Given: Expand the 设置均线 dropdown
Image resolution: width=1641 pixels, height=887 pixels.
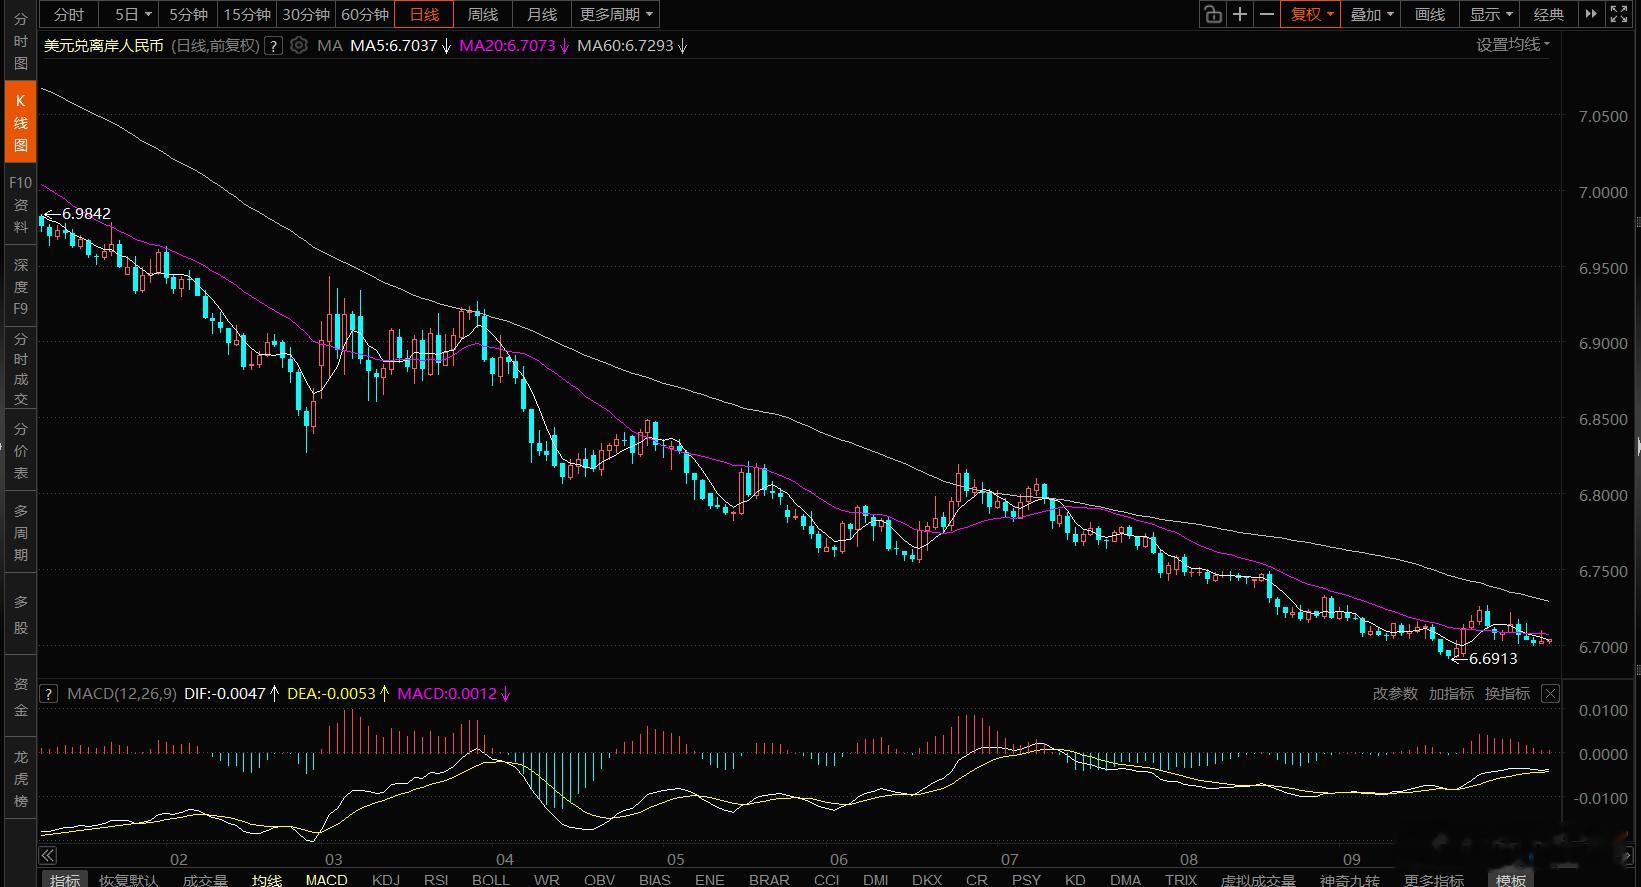Looking at the screenshot, I should (1513, 44).
